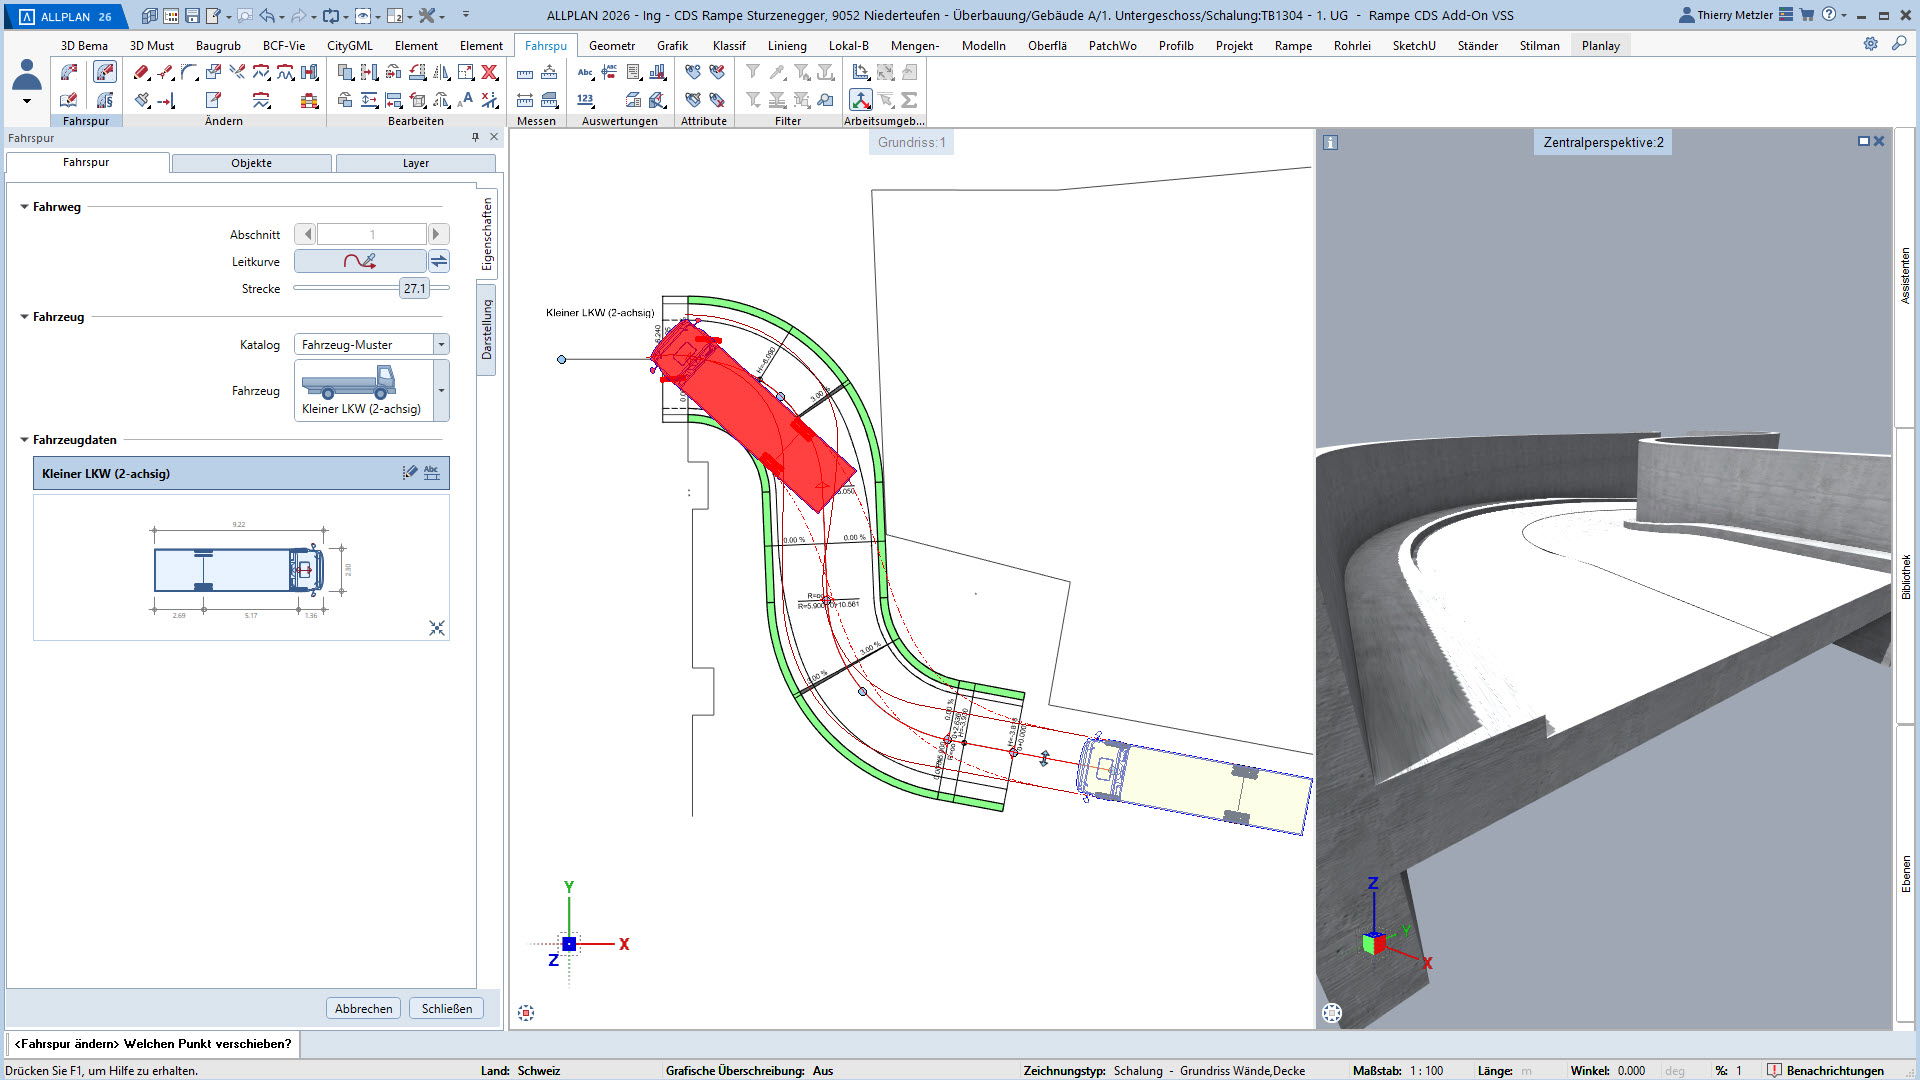Screen dimensions: 1920x1080
Task: Click the Leitkurve curve button
Action: tap(360, 261)
